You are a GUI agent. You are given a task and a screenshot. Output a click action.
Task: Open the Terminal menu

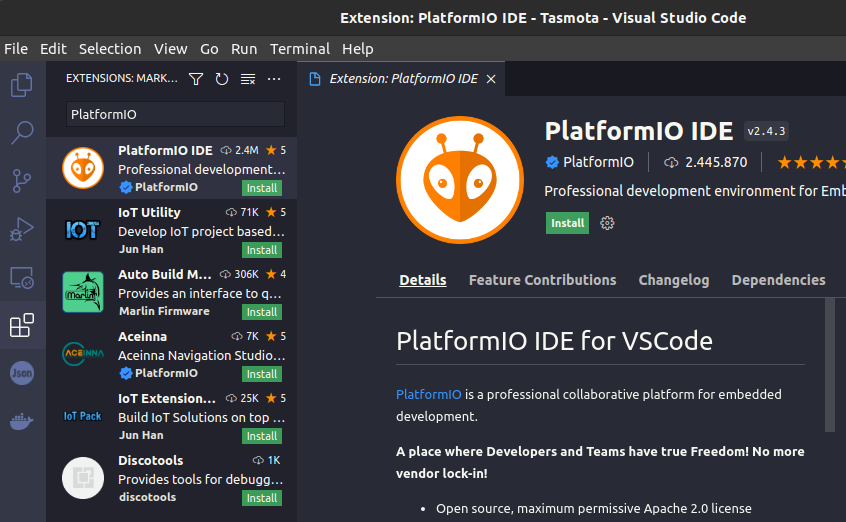[300, 49]
